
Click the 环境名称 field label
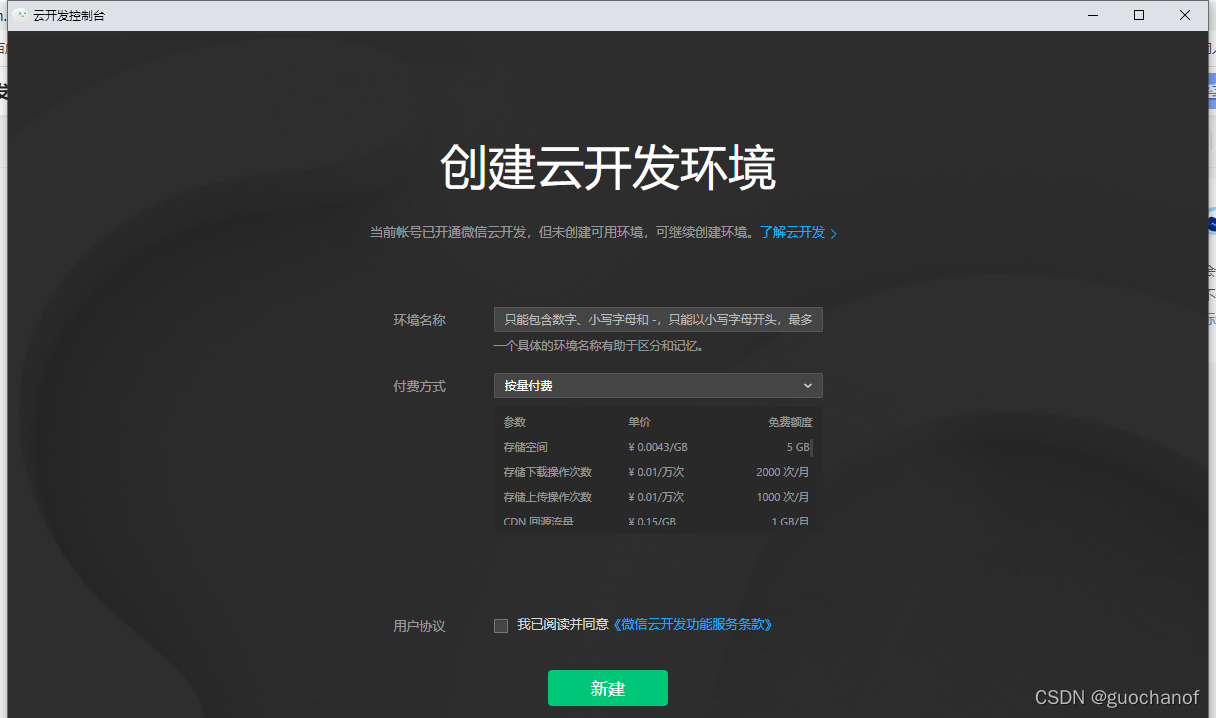pos(419,320)
